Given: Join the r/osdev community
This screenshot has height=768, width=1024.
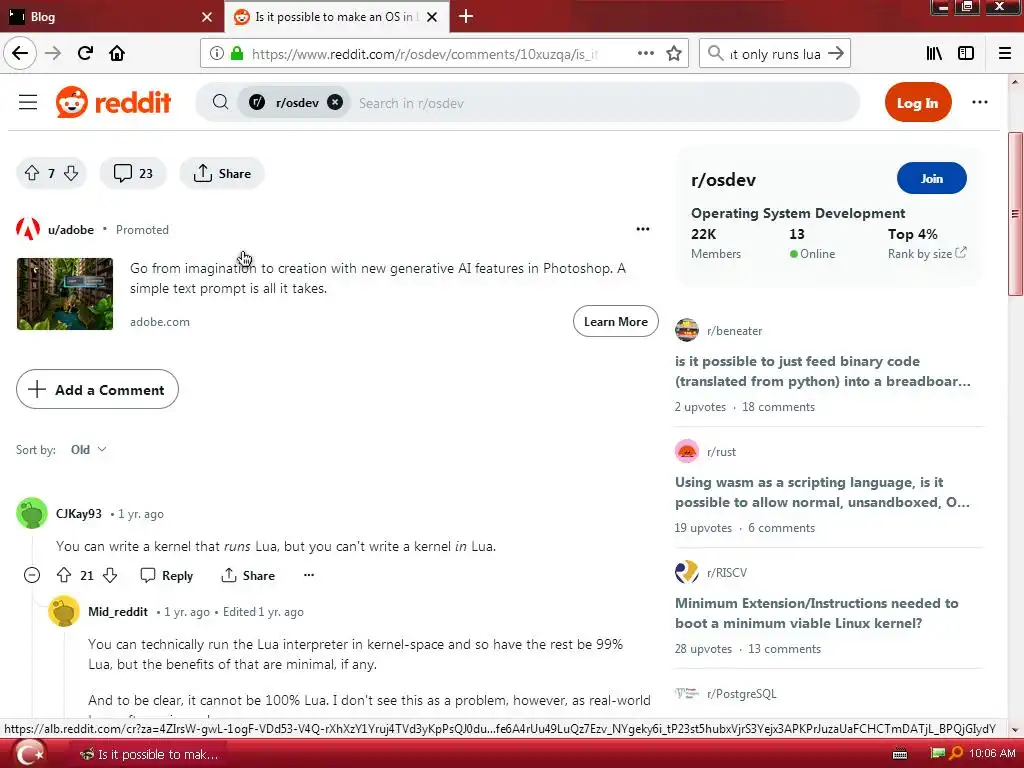Looking at the screenshot, I should point(931,178).
